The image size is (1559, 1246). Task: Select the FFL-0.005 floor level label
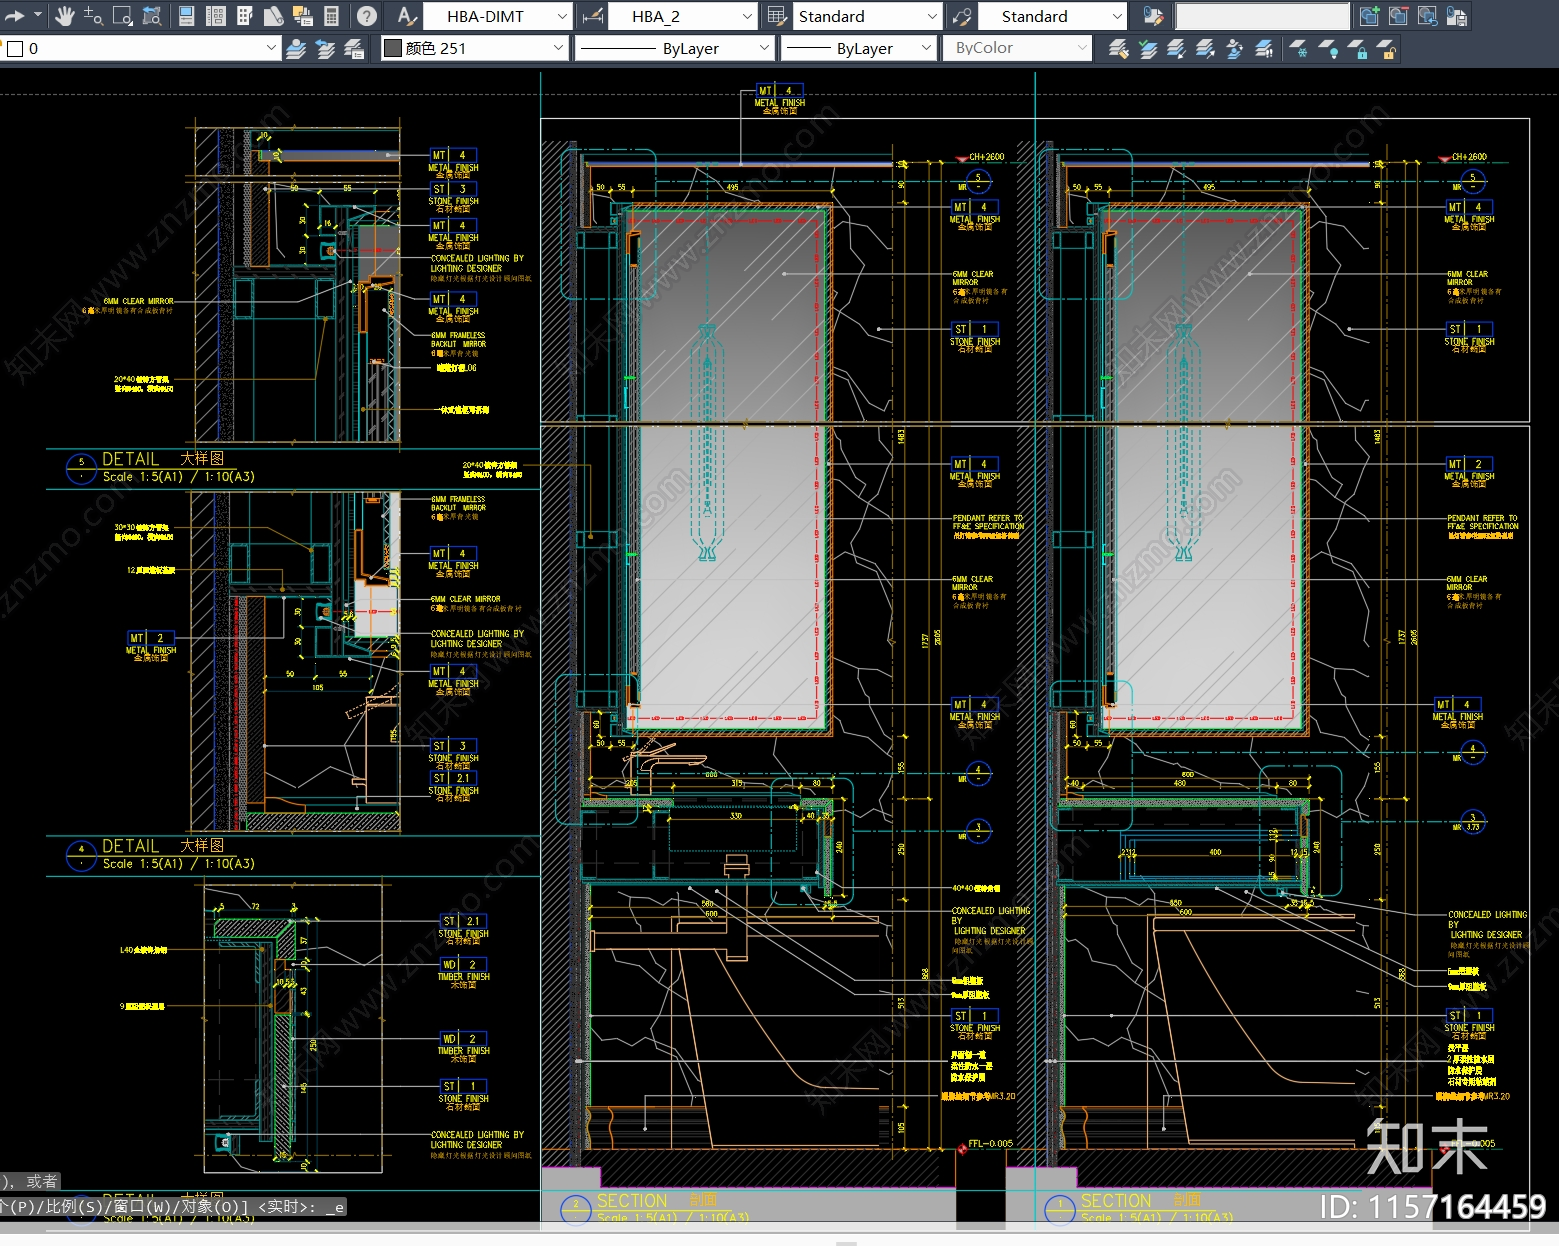pyautogui.click(x=990, y=1143)
